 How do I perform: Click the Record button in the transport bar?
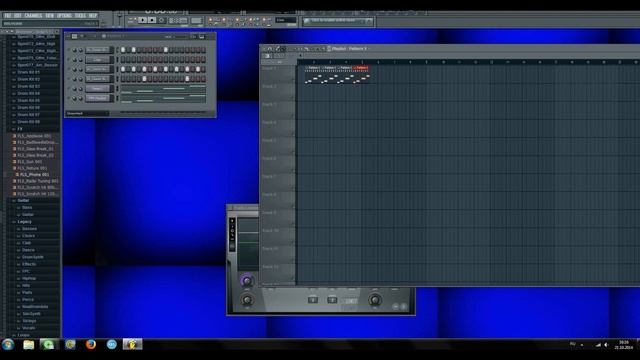[x=161, y=20]
